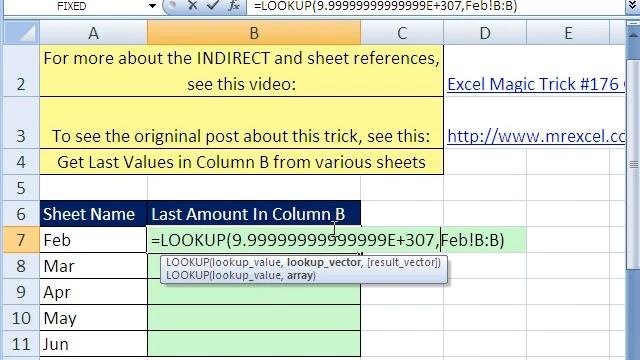Image resolution: width=640 pixels, height=360 pixels.
Task: Click the 'For more about the INDIRECT' cell
Action: click(x=241, y=71)
